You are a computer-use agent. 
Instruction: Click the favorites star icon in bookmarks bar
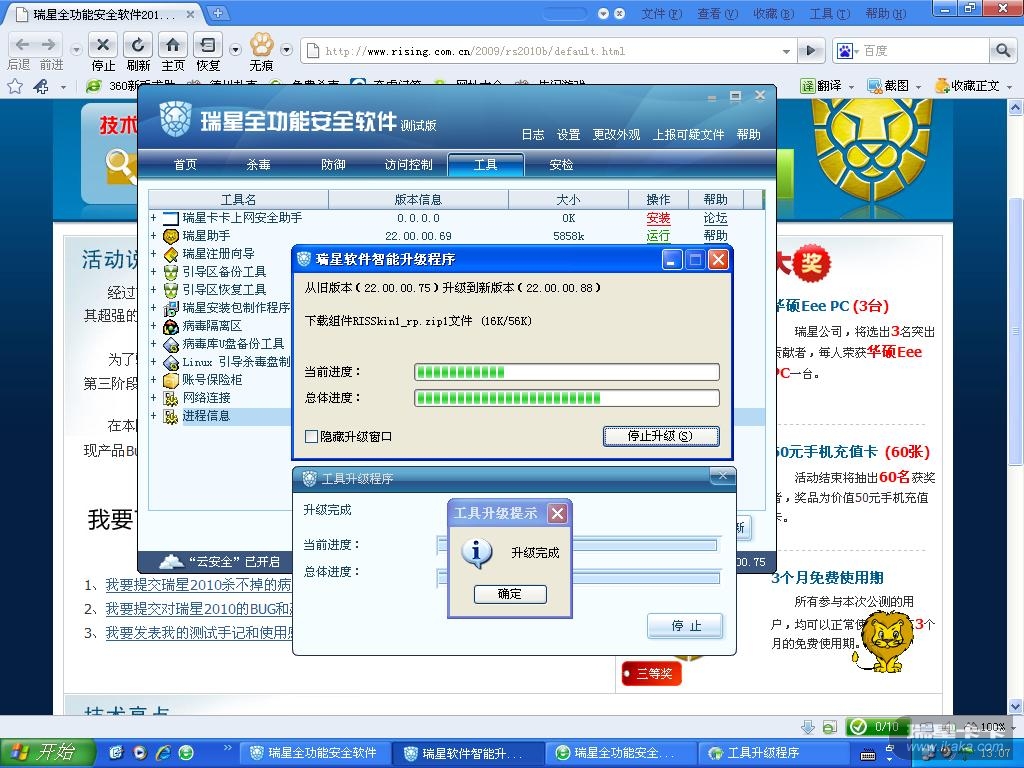coord(15,86)
